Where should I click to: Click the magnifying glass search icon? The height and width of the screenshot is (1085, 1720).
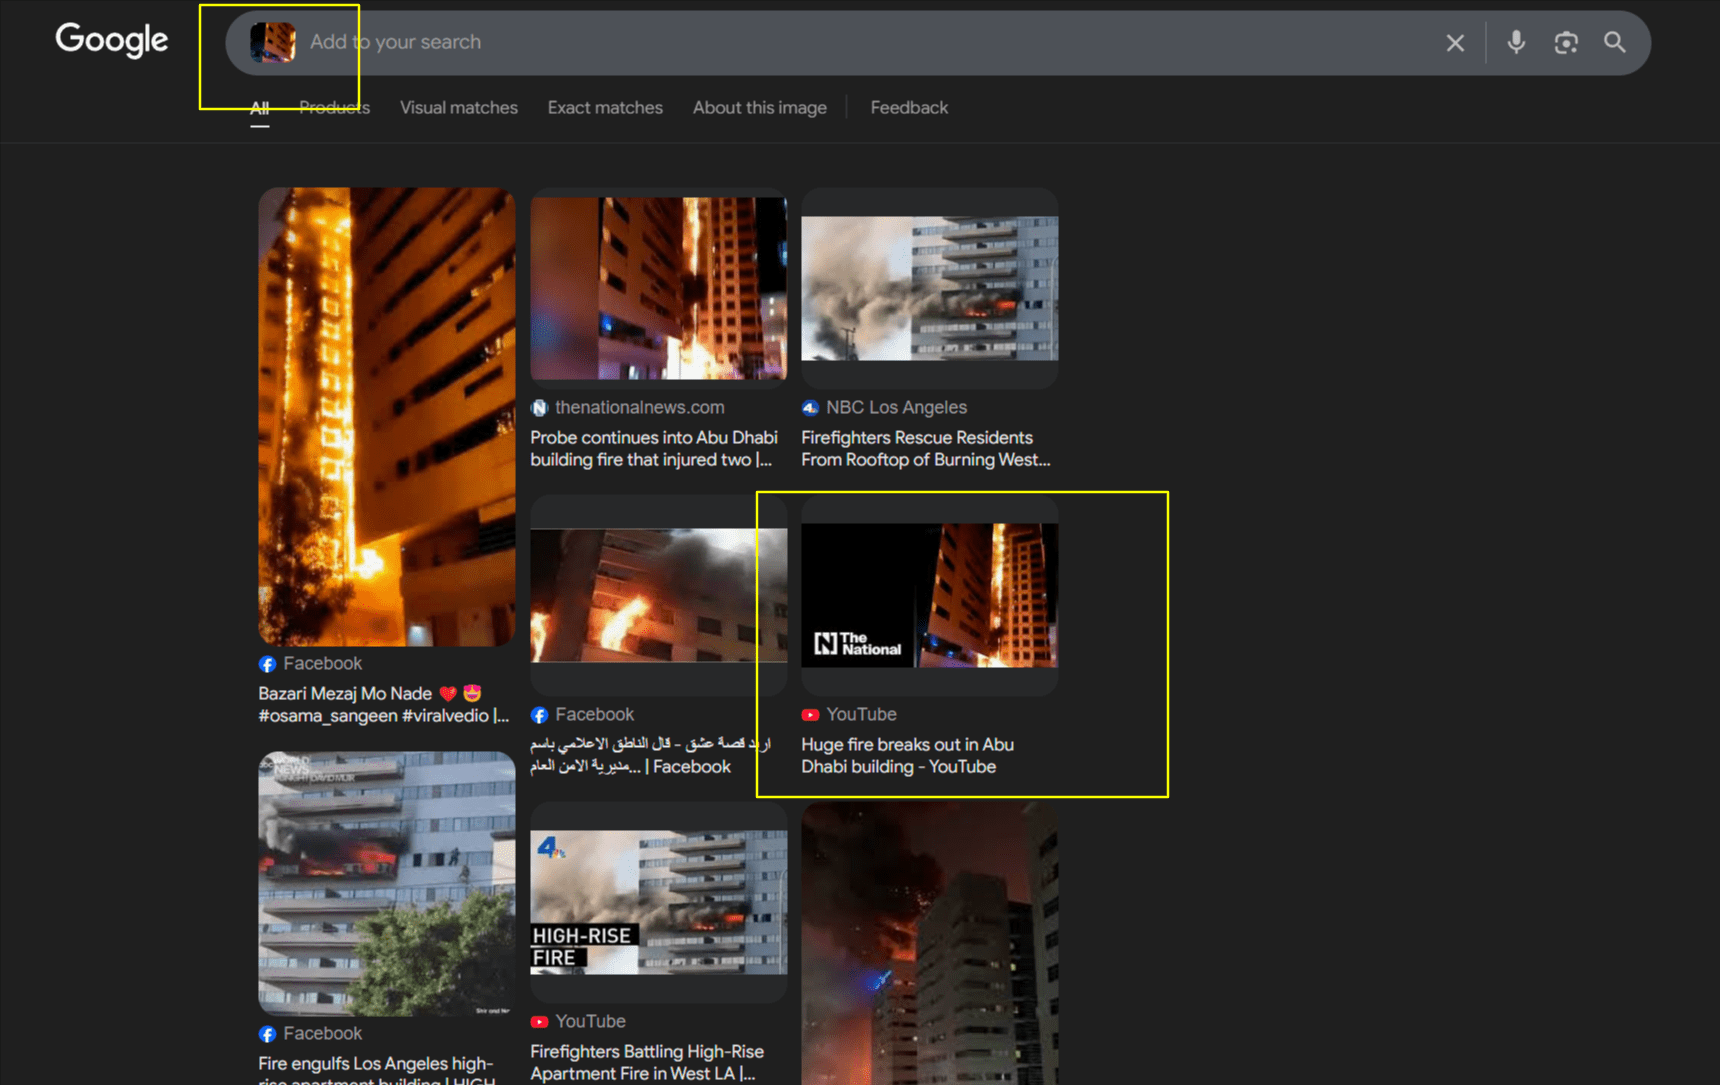(1615, 42)
